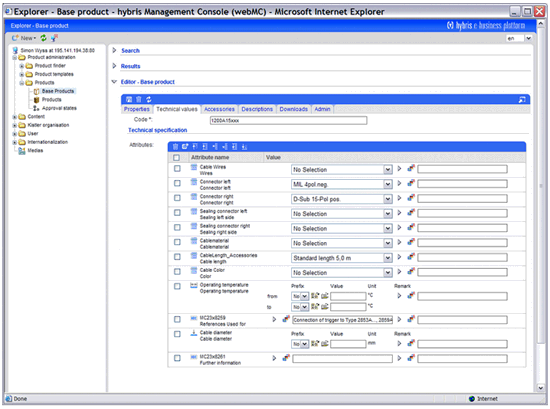550x409 pixels.
Task: Click the Code input field
Action: (x=288, y=121)
